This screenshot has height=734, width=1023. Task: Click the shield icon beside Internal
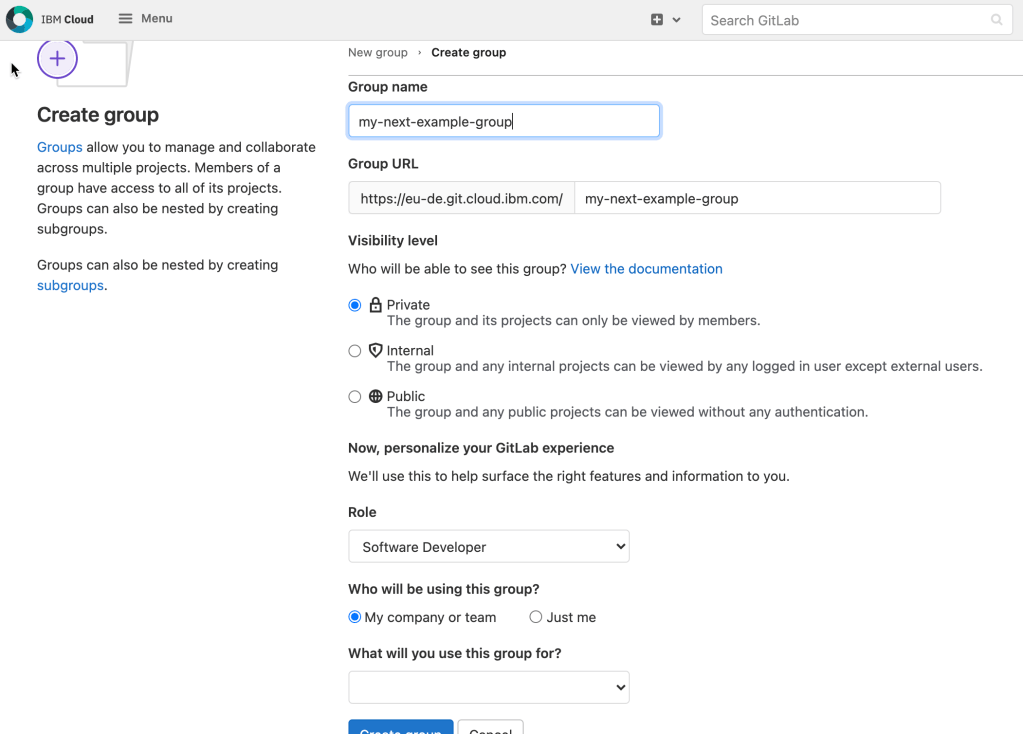(376, 351)
